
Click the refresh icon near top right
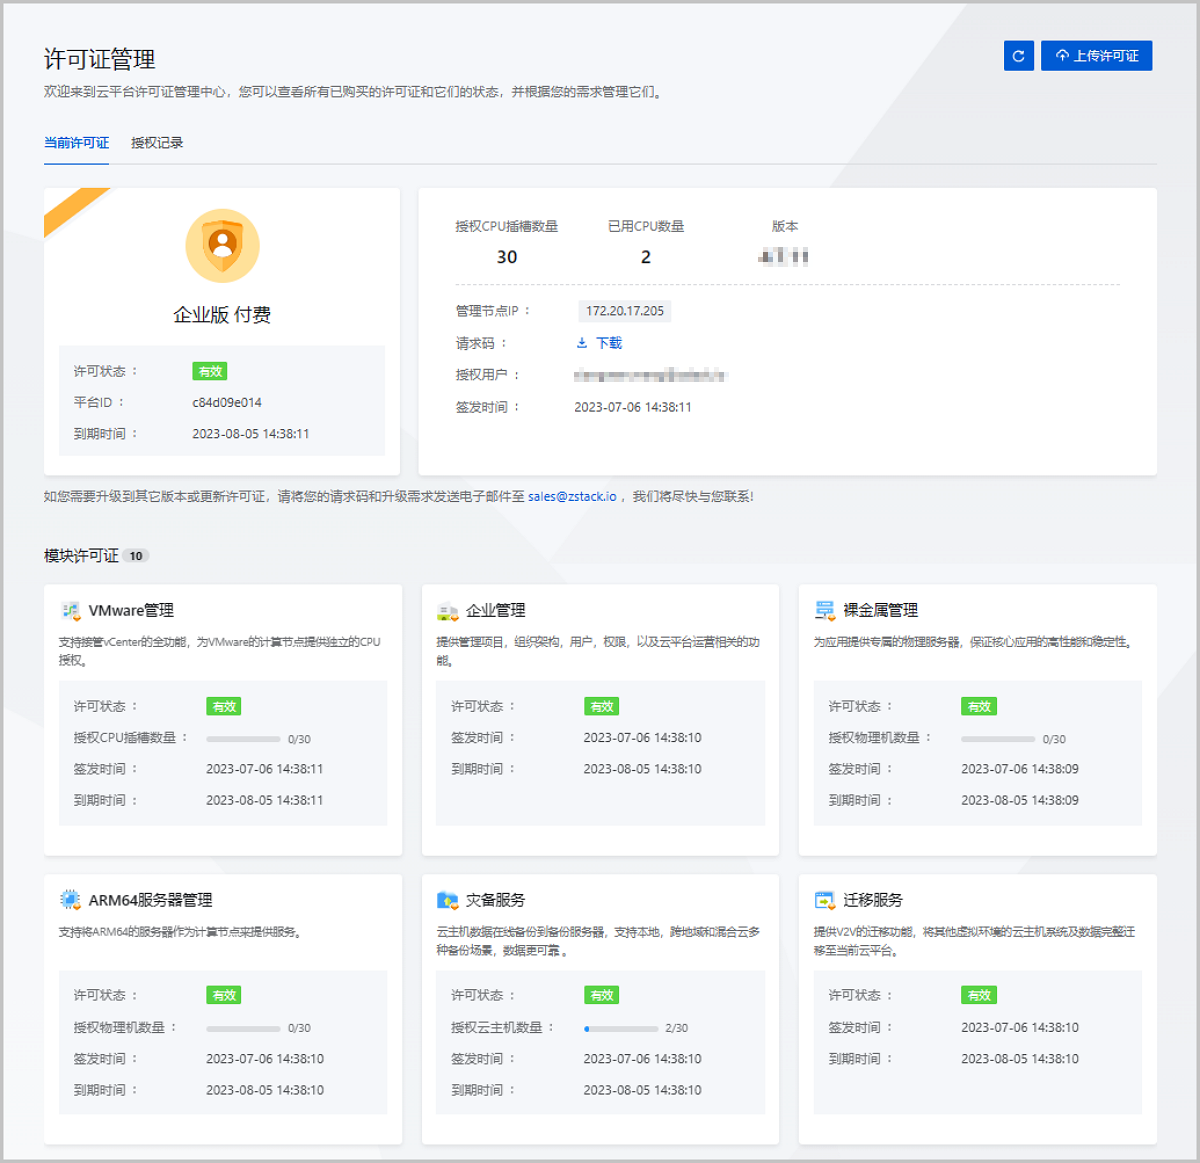click(x=1018, y=55)
